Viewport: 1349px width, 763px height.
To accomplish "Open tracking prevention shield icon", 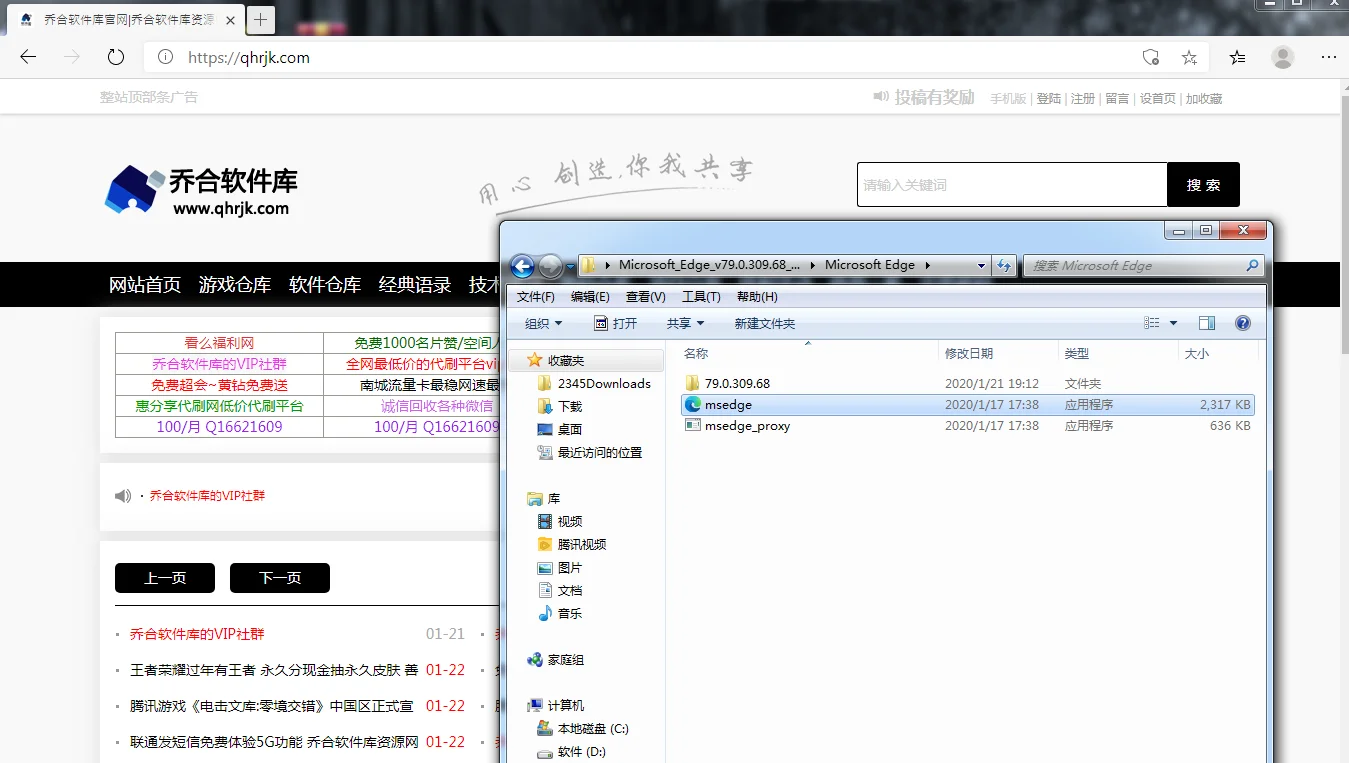I will (1151, 57).
